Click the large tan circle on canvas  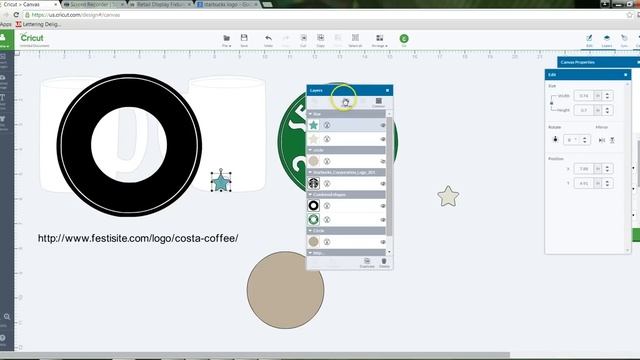coord(285,290)
